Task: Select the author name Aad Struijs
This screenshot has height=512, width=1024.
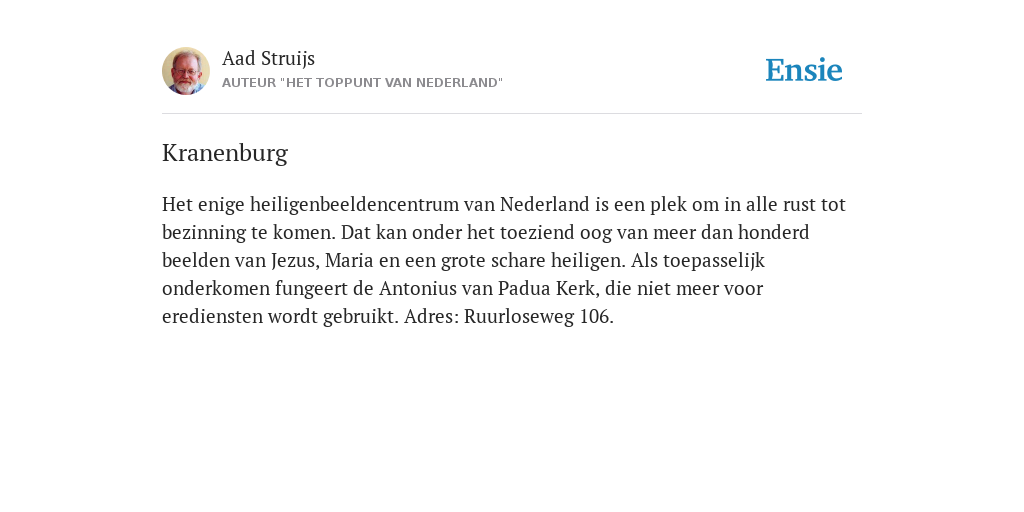Action: pyautogui.click(x=268, y=59)
